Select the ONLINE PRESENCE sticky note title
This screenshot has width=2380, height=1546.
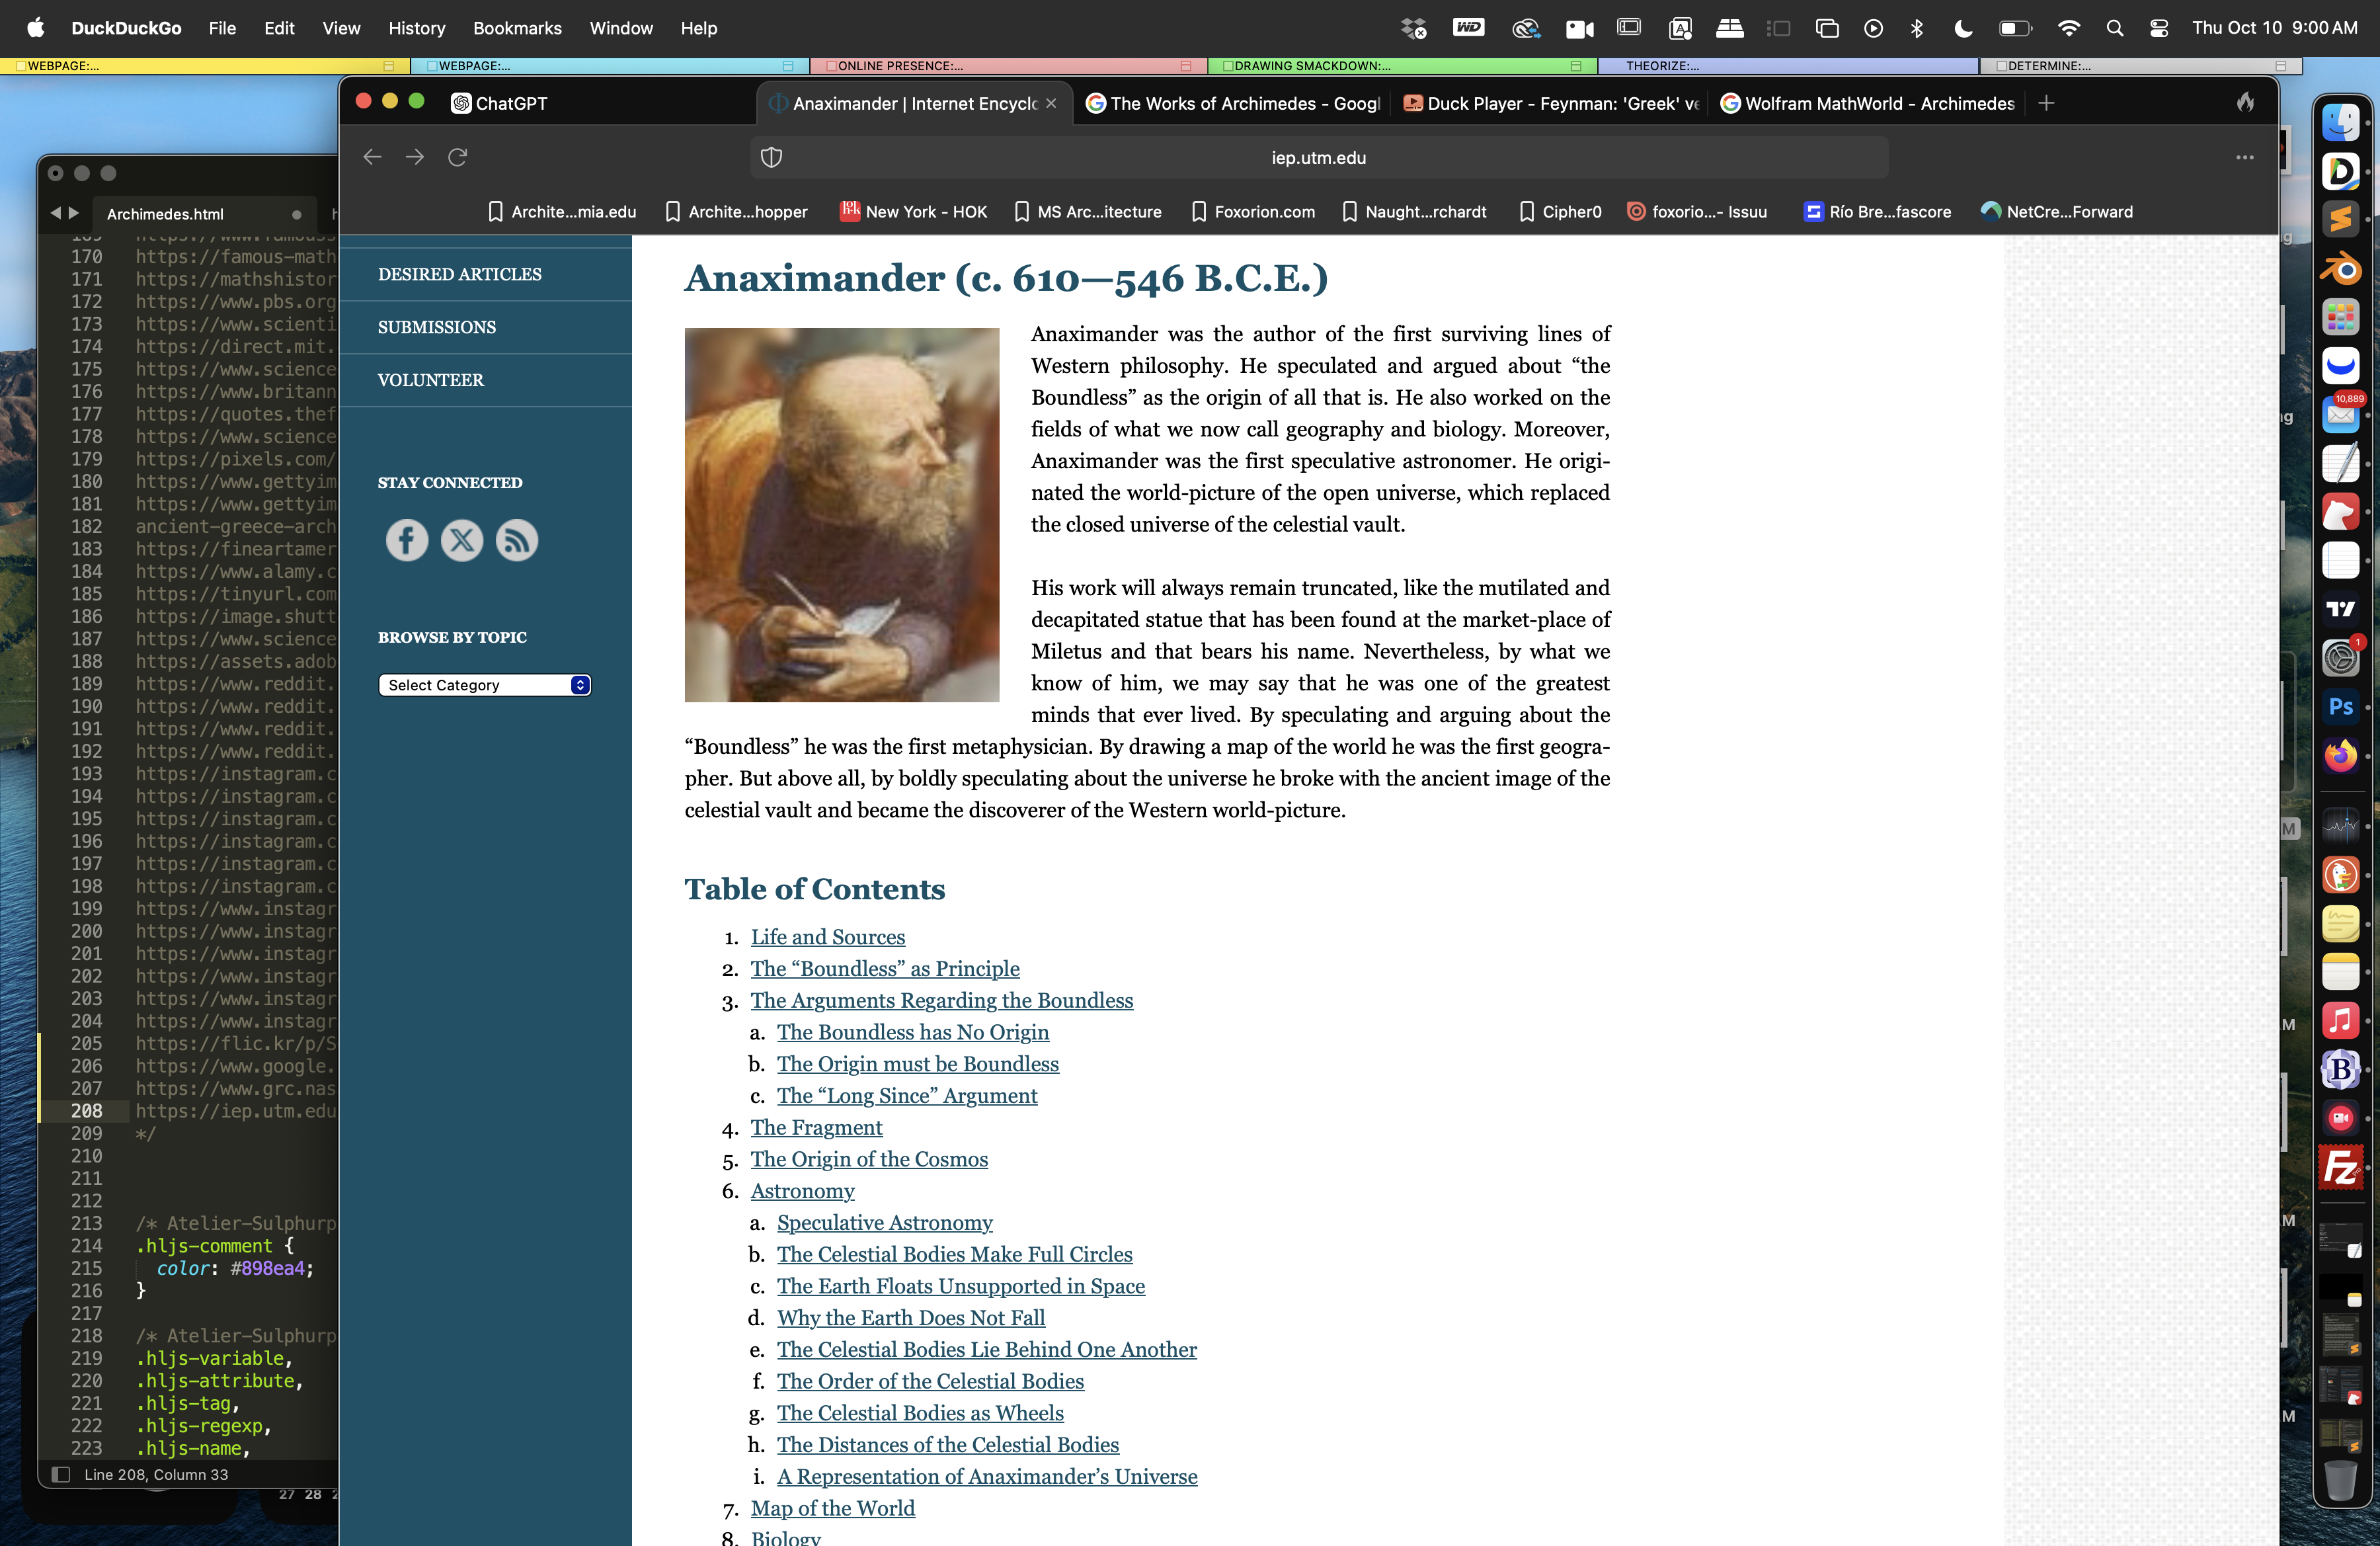pos(900,66)
